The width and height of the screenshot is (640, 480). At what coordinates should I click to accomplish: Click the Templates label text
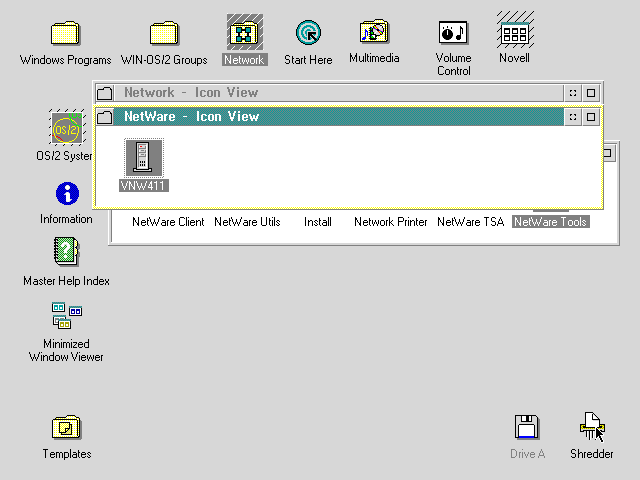coord(67,454)
